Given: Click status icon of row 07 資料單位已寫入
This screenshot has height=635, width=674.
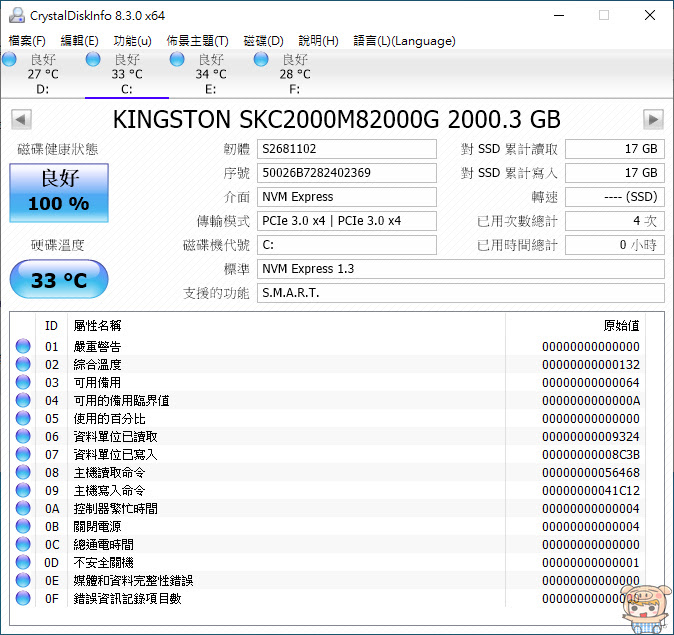Looking at the screenshot, I should pyautogui.click(x=23, y=454).
